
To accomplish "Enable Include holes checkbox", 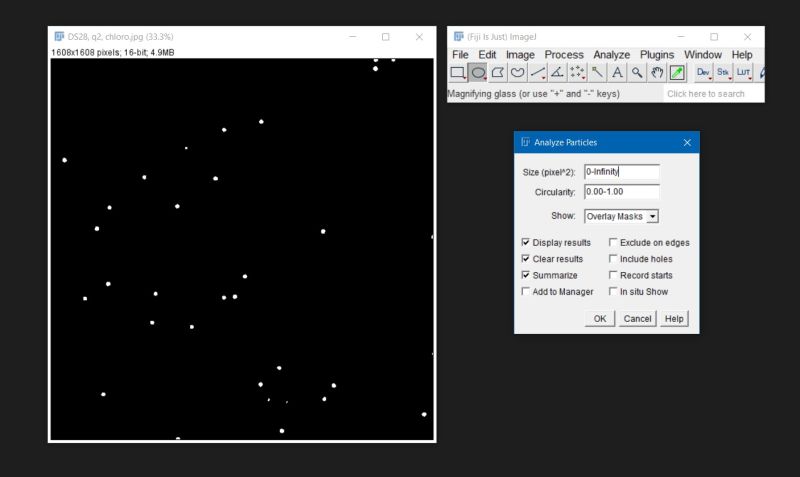I will coord(613,259).
